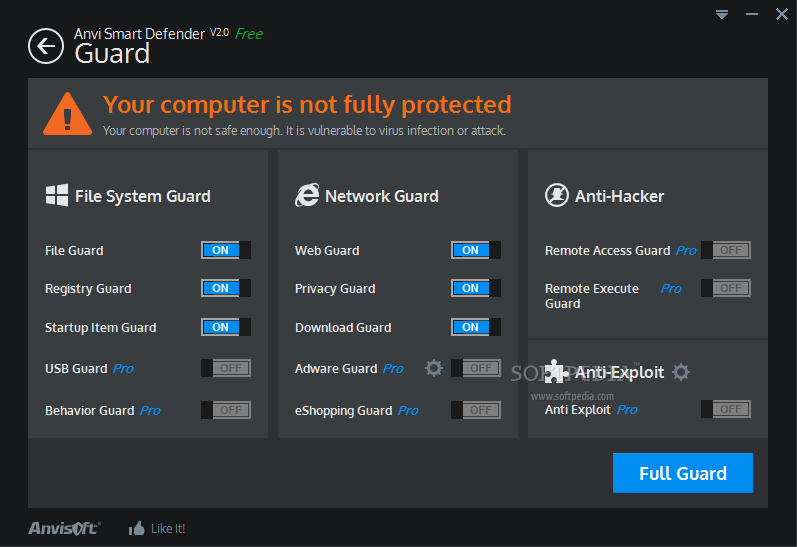Viewport: 797px width, 547px height.
Task: Click the Pro label beside Behavior Guard
Action: tap(150, 410)
